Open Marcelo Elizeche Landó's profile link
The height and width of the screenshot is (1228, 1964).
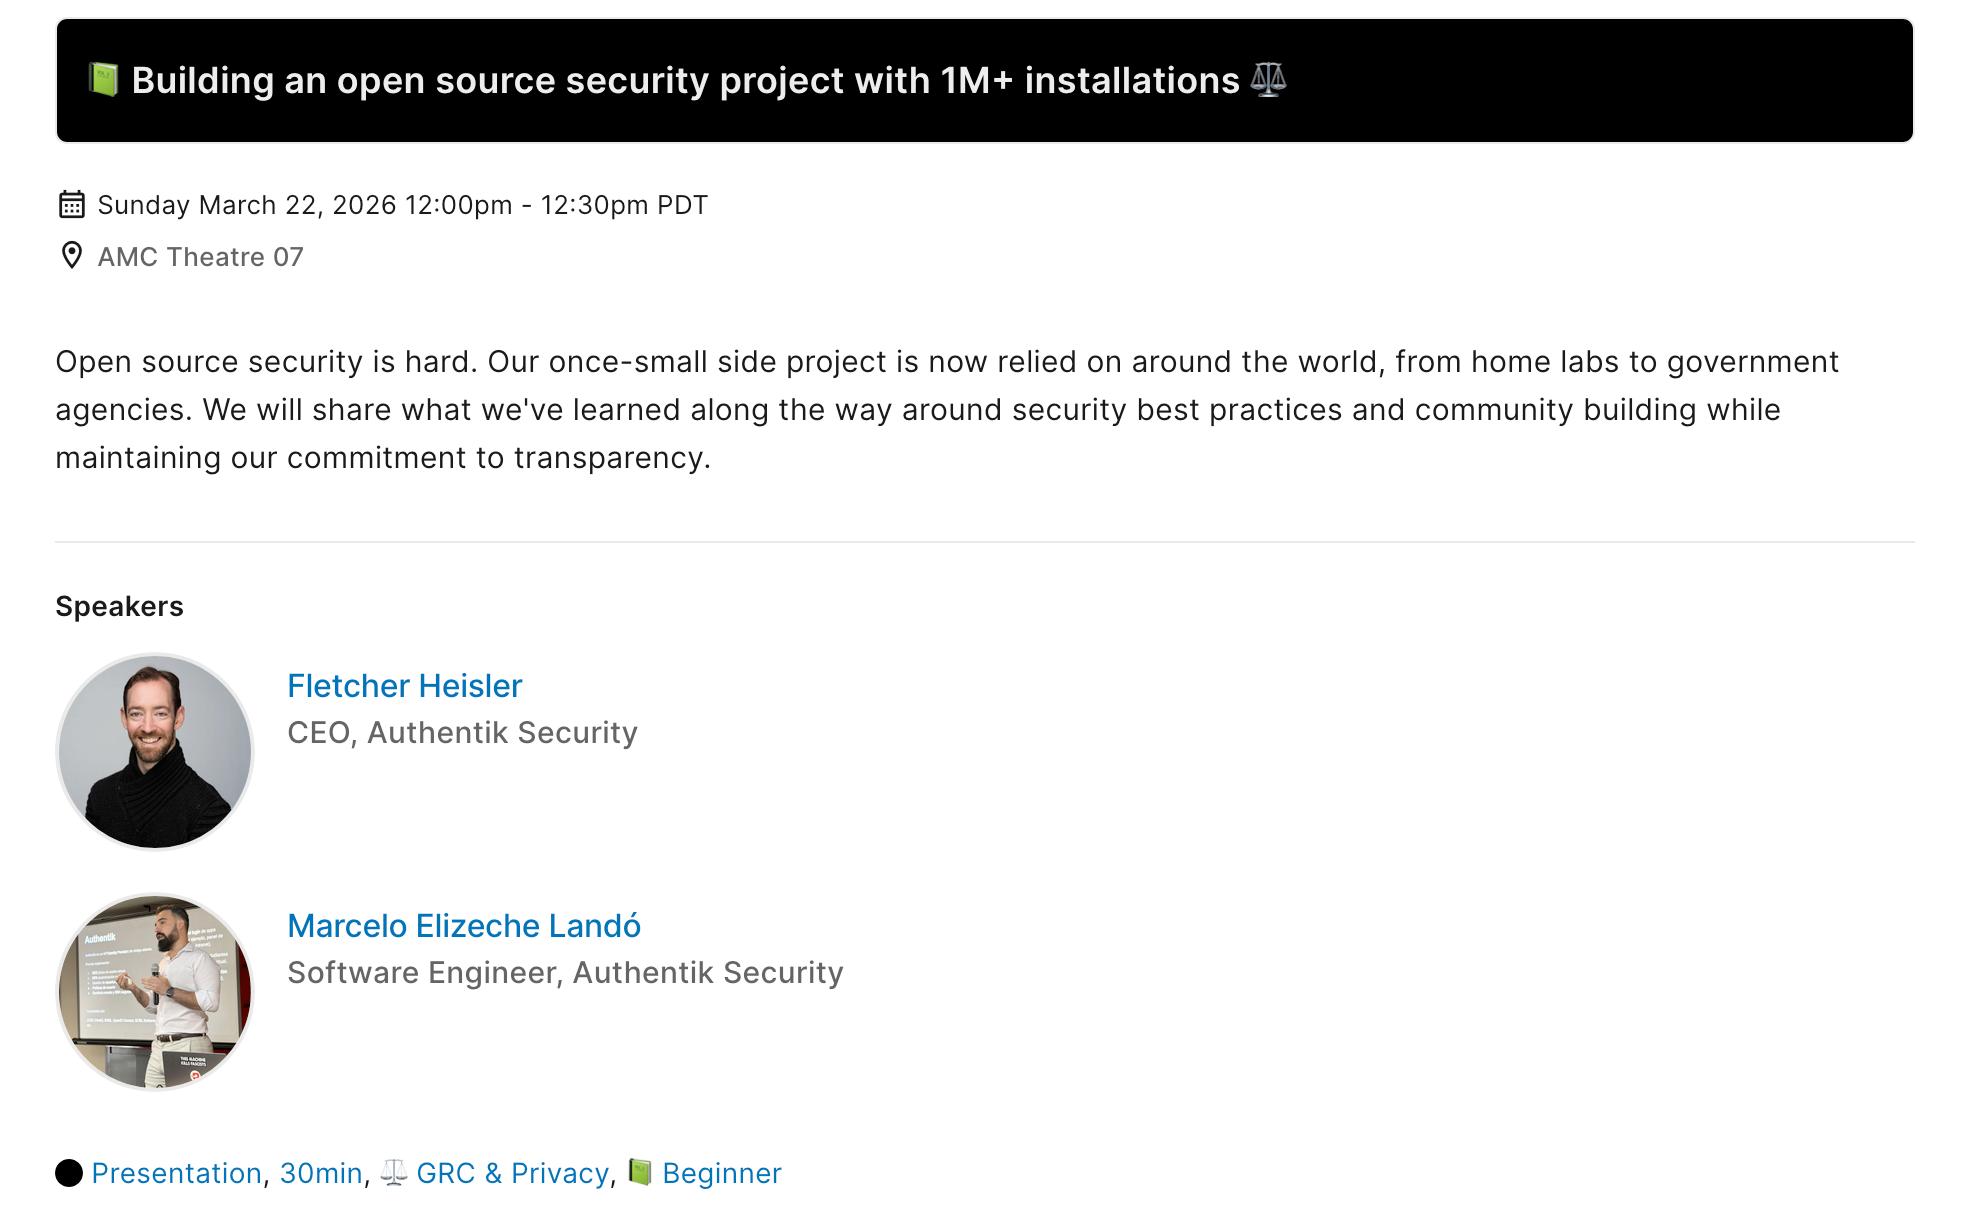click(464, 926)
